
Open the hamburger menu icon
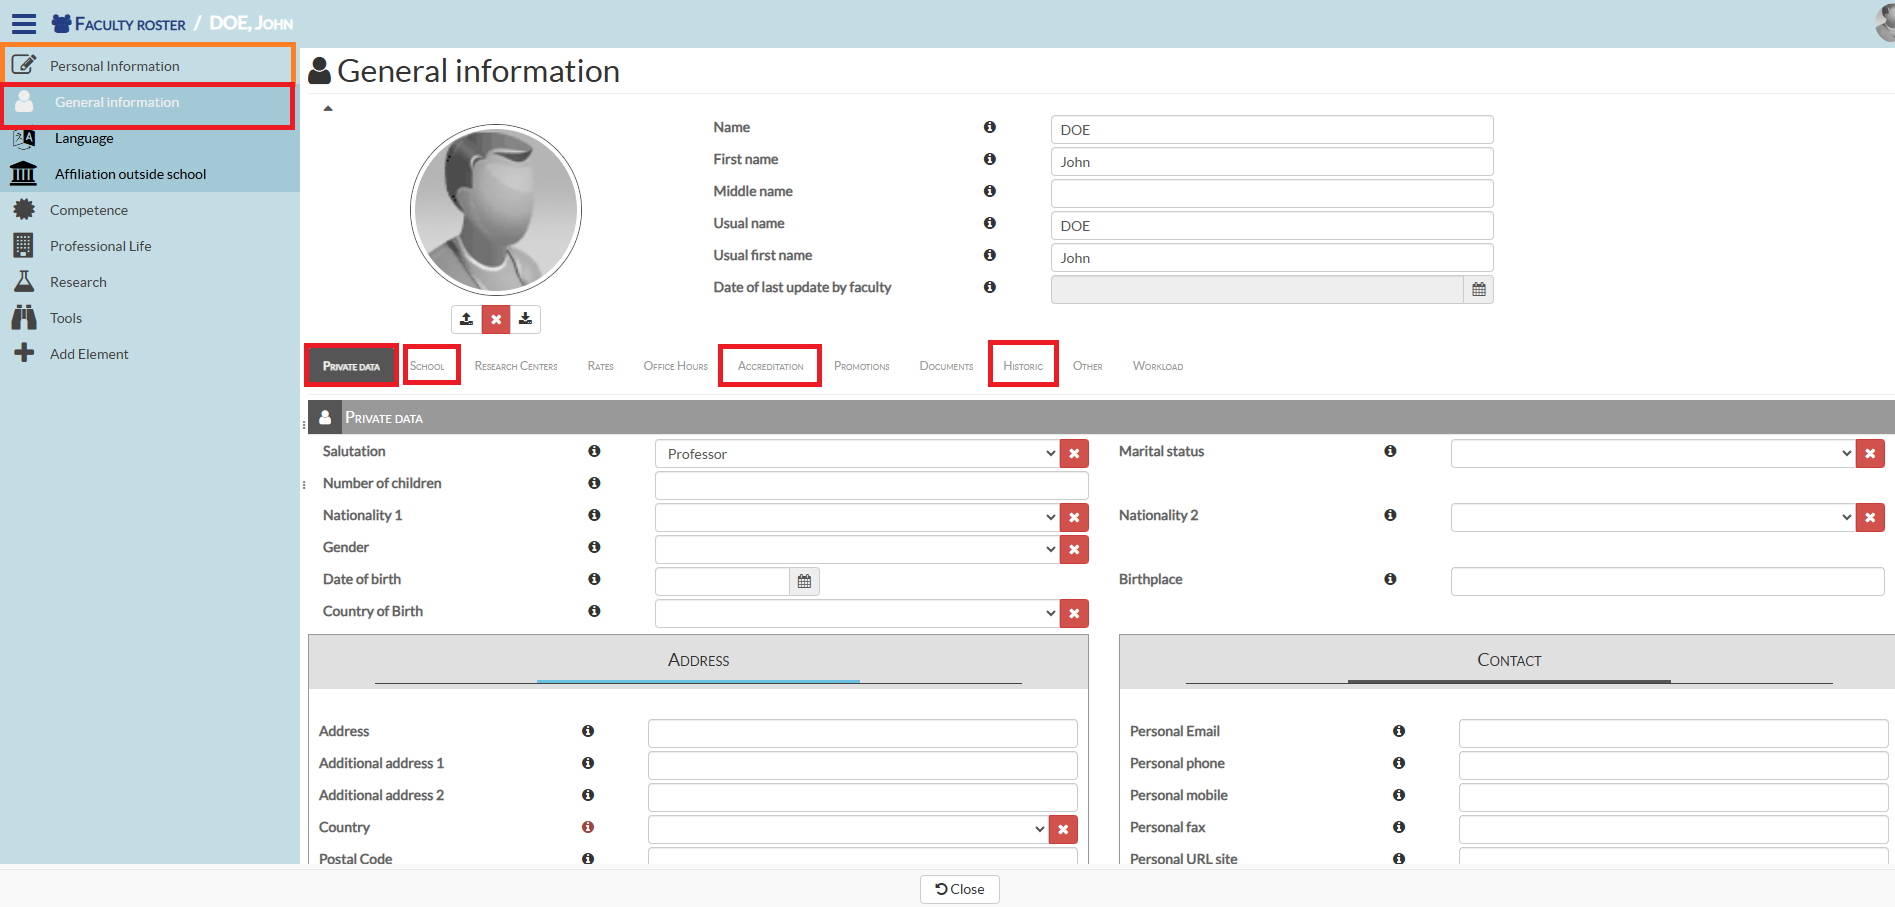[x=24, y=24]
